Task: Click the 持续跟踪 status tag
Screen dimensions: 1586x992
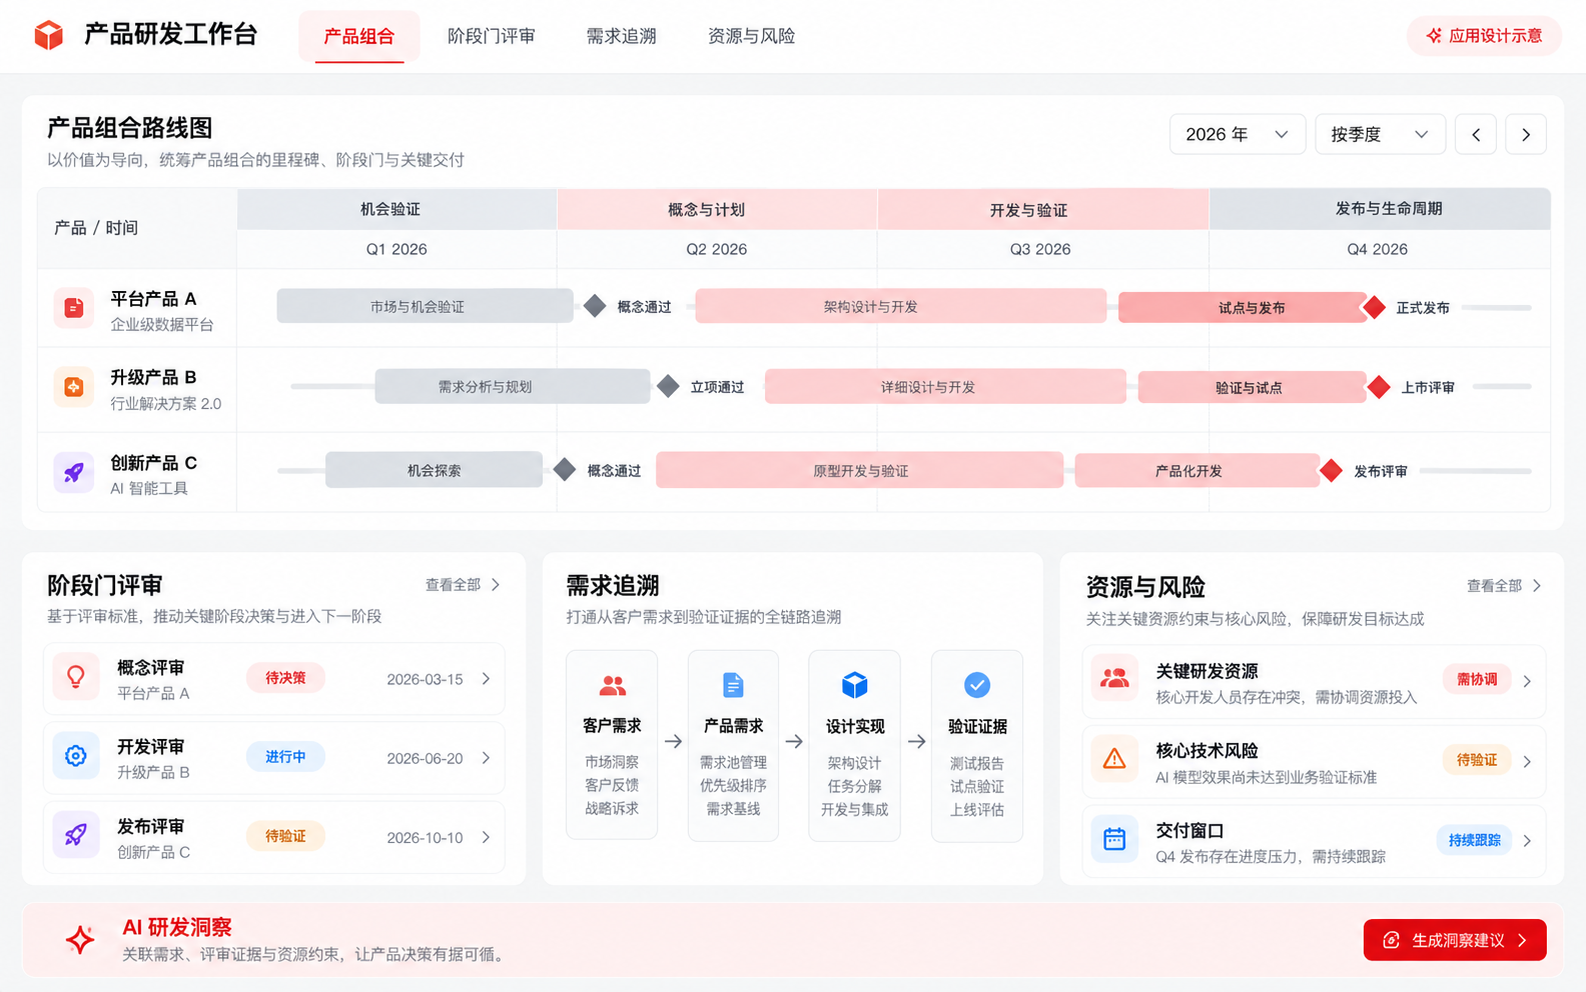Action: coord(1474,840)
